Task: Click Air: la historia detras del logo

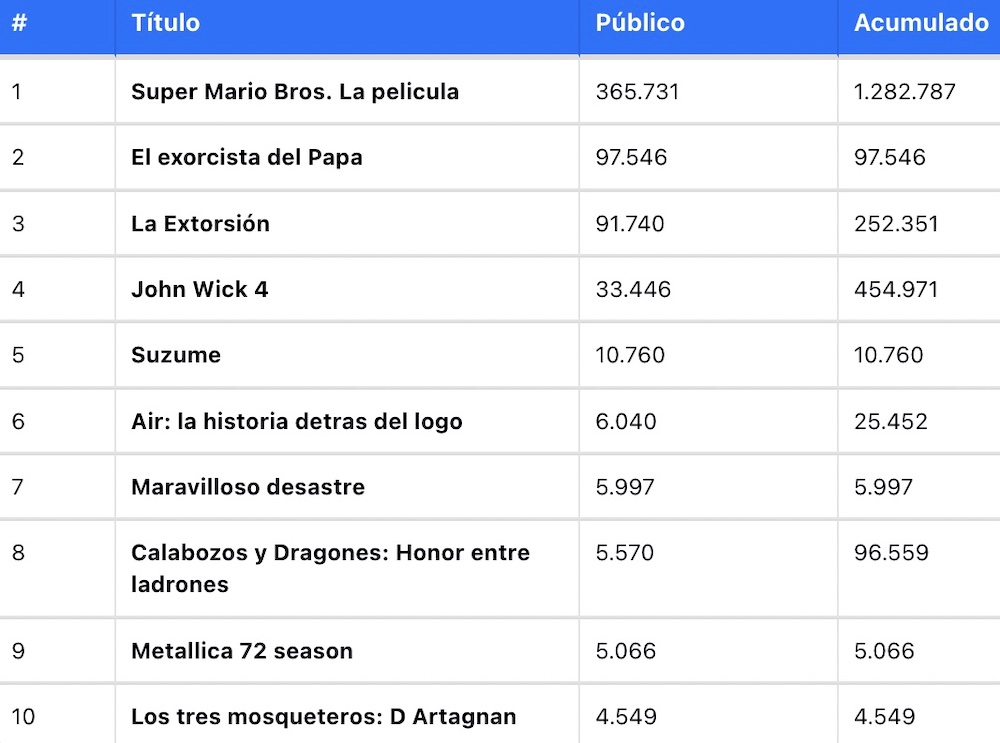Action: click(297, 422)
